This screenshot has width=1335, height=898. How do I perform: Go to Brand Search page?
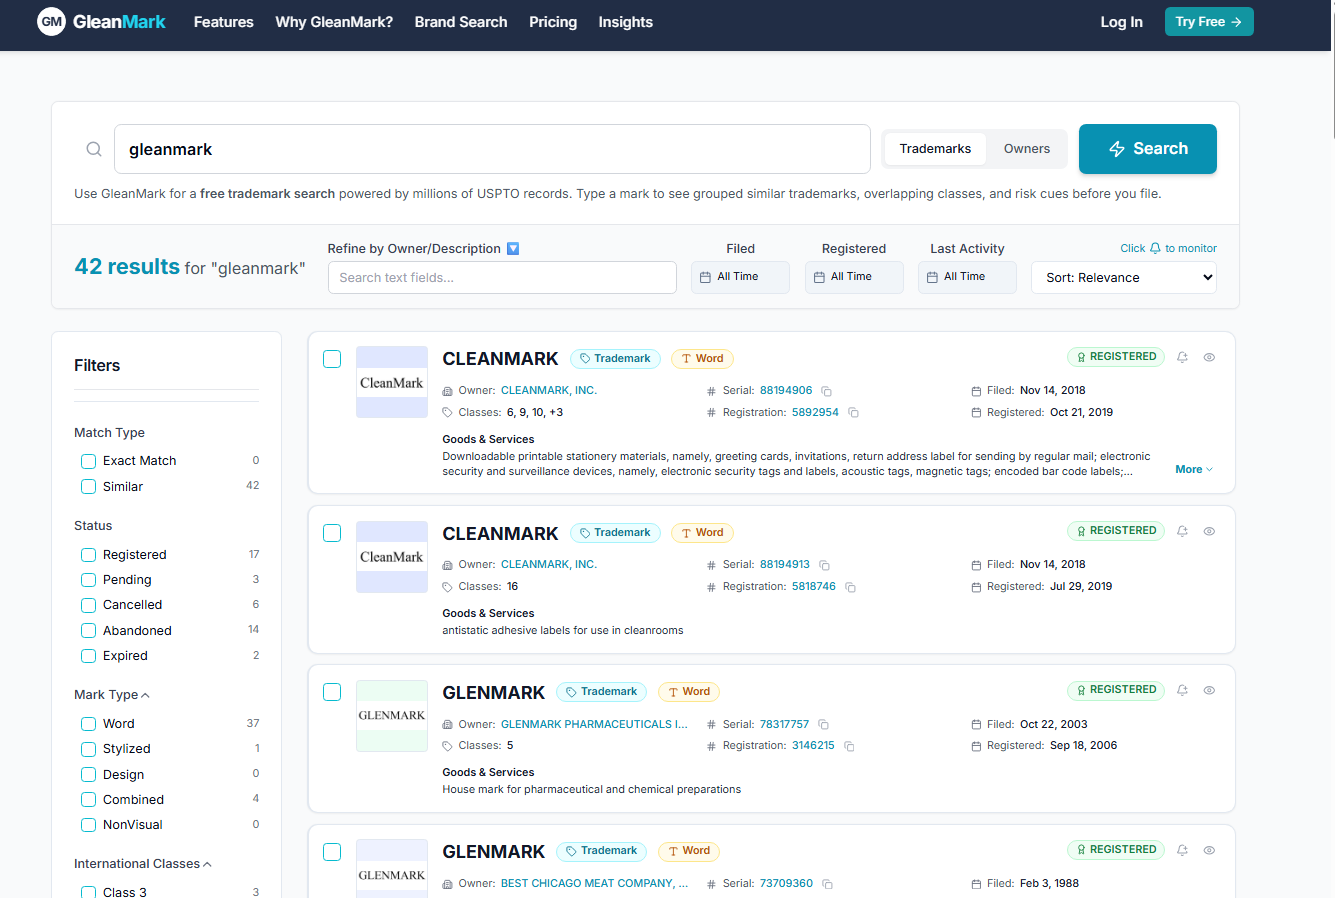point(461,22)
